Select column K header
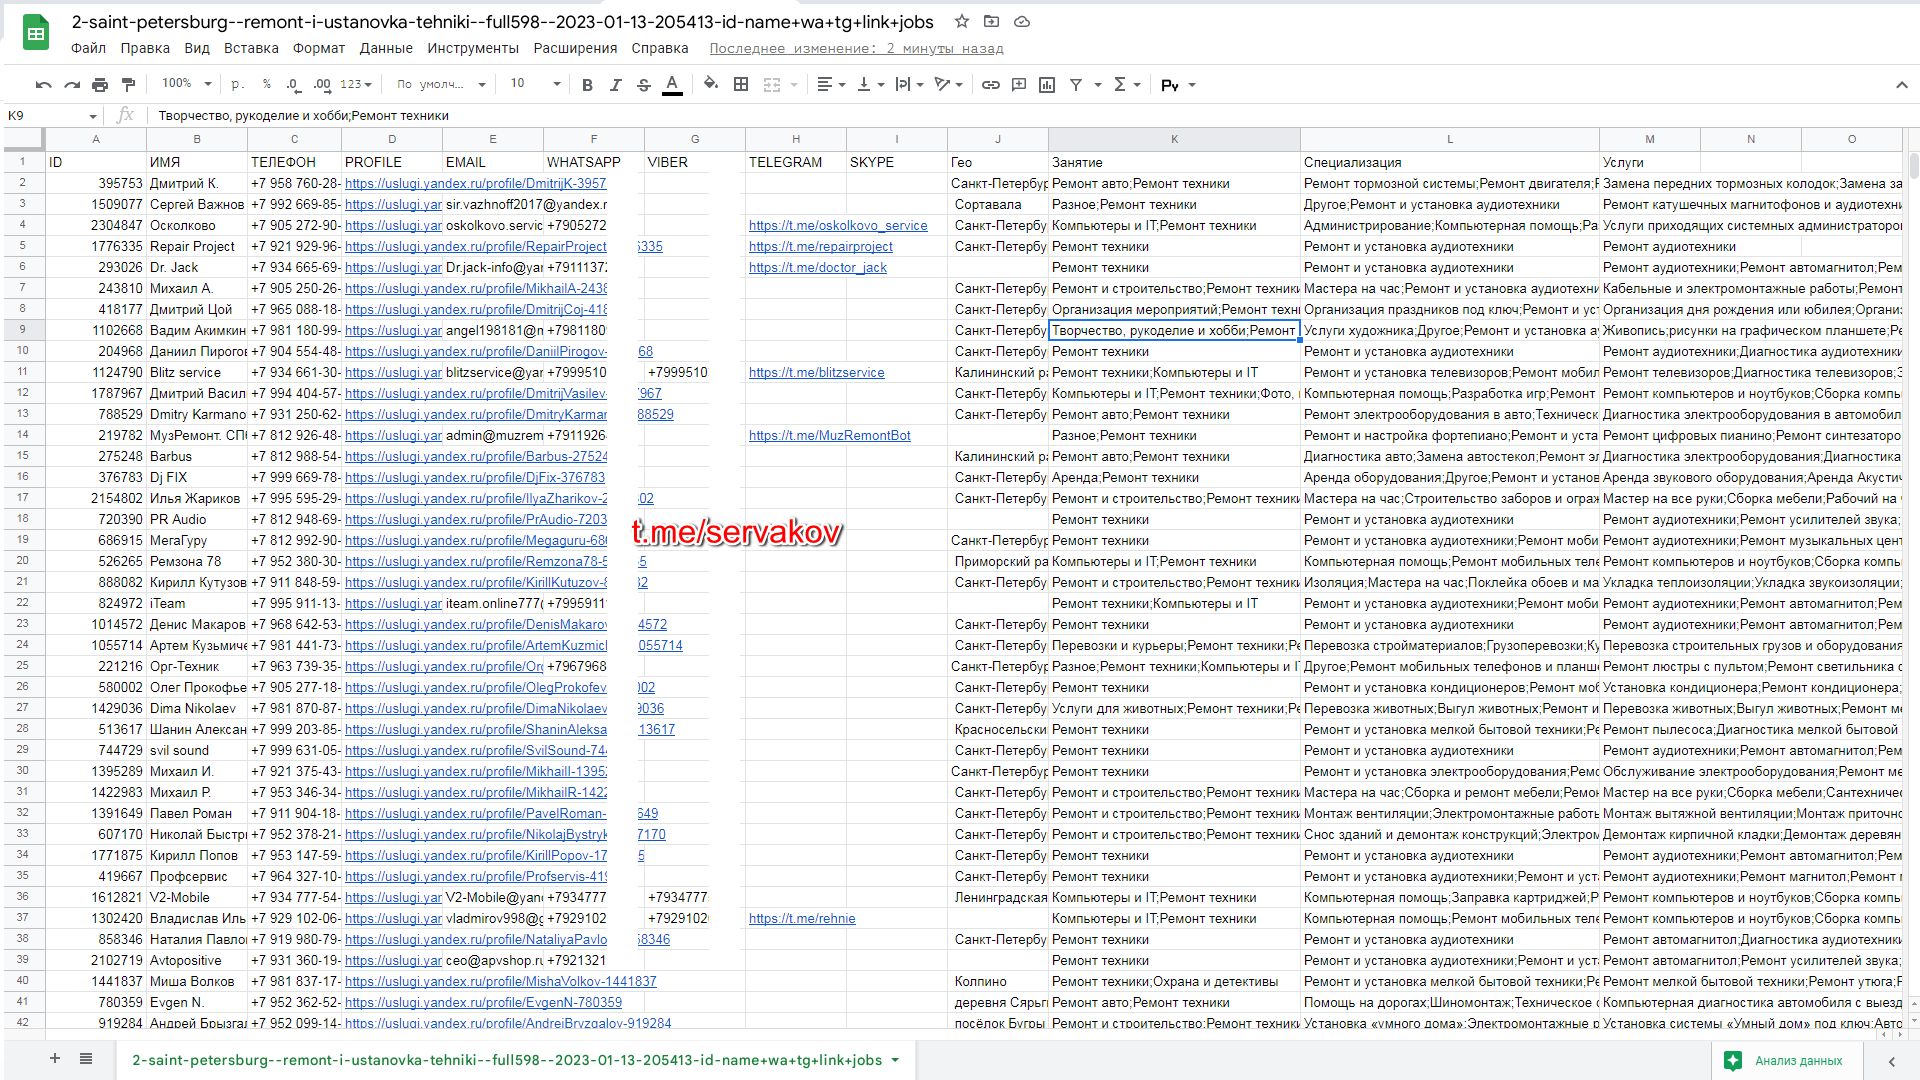This screenshot has width=1920, height=1080. point(1174,139)
